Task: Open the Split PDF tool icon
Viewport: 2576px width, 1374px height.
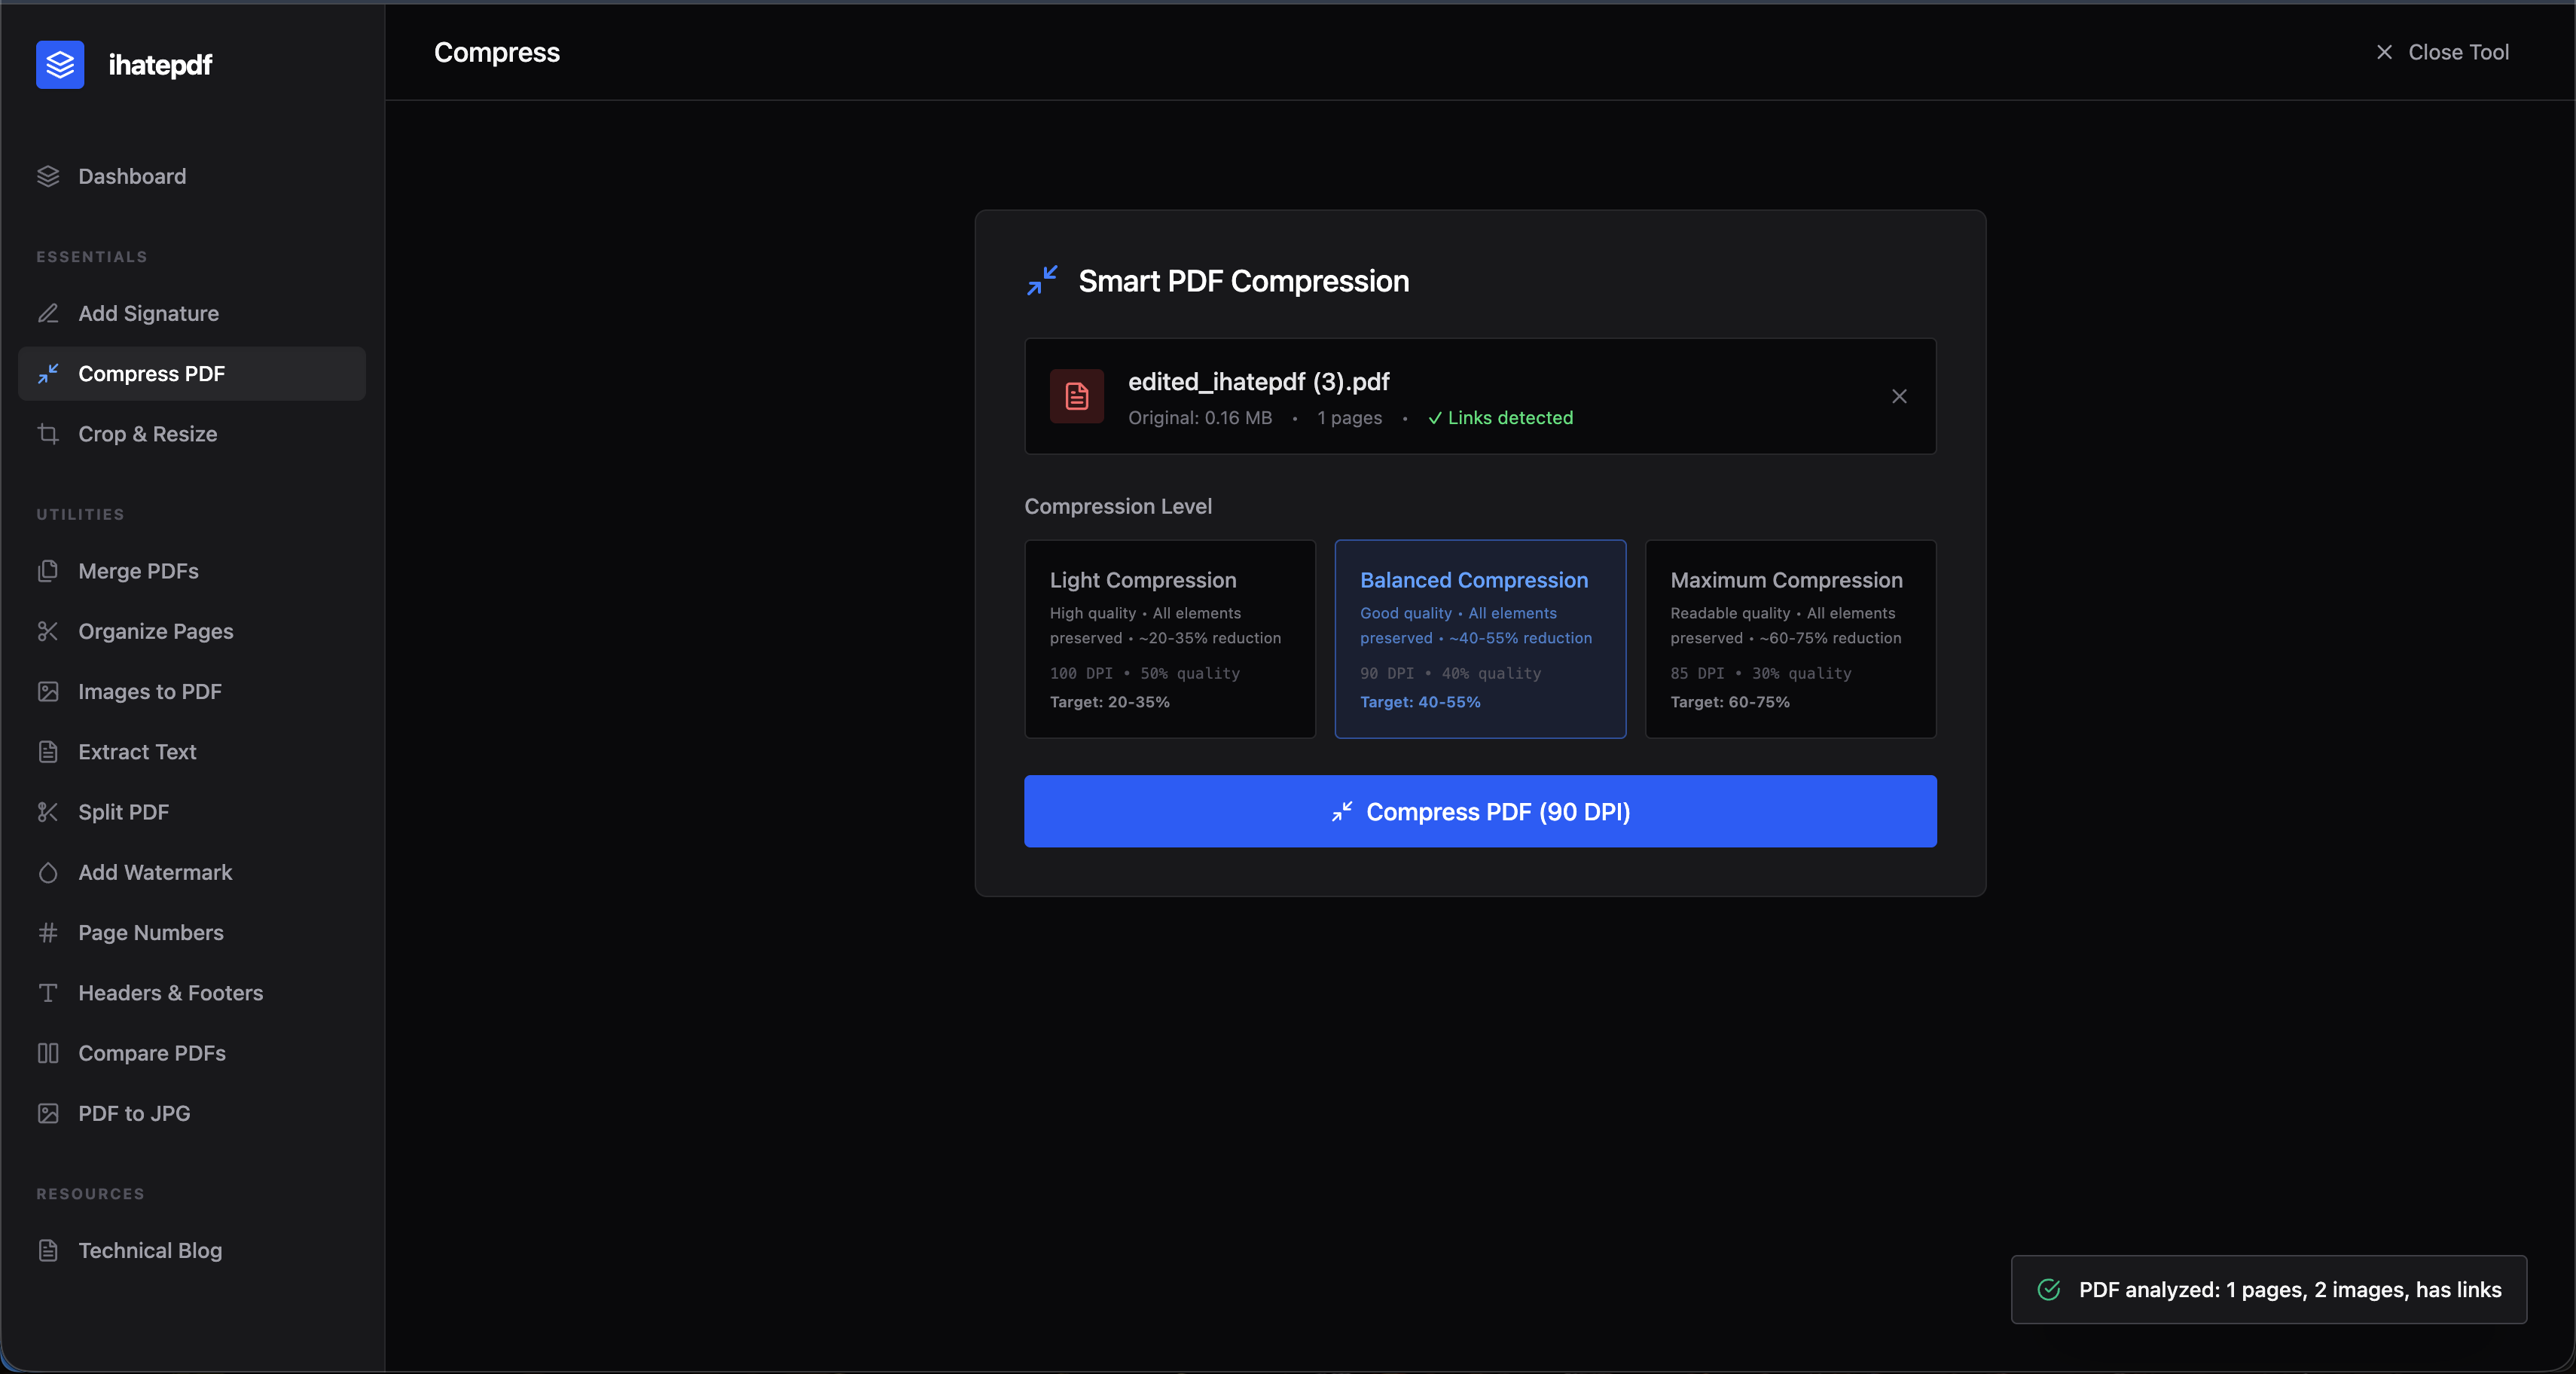Action: [49, 812]
